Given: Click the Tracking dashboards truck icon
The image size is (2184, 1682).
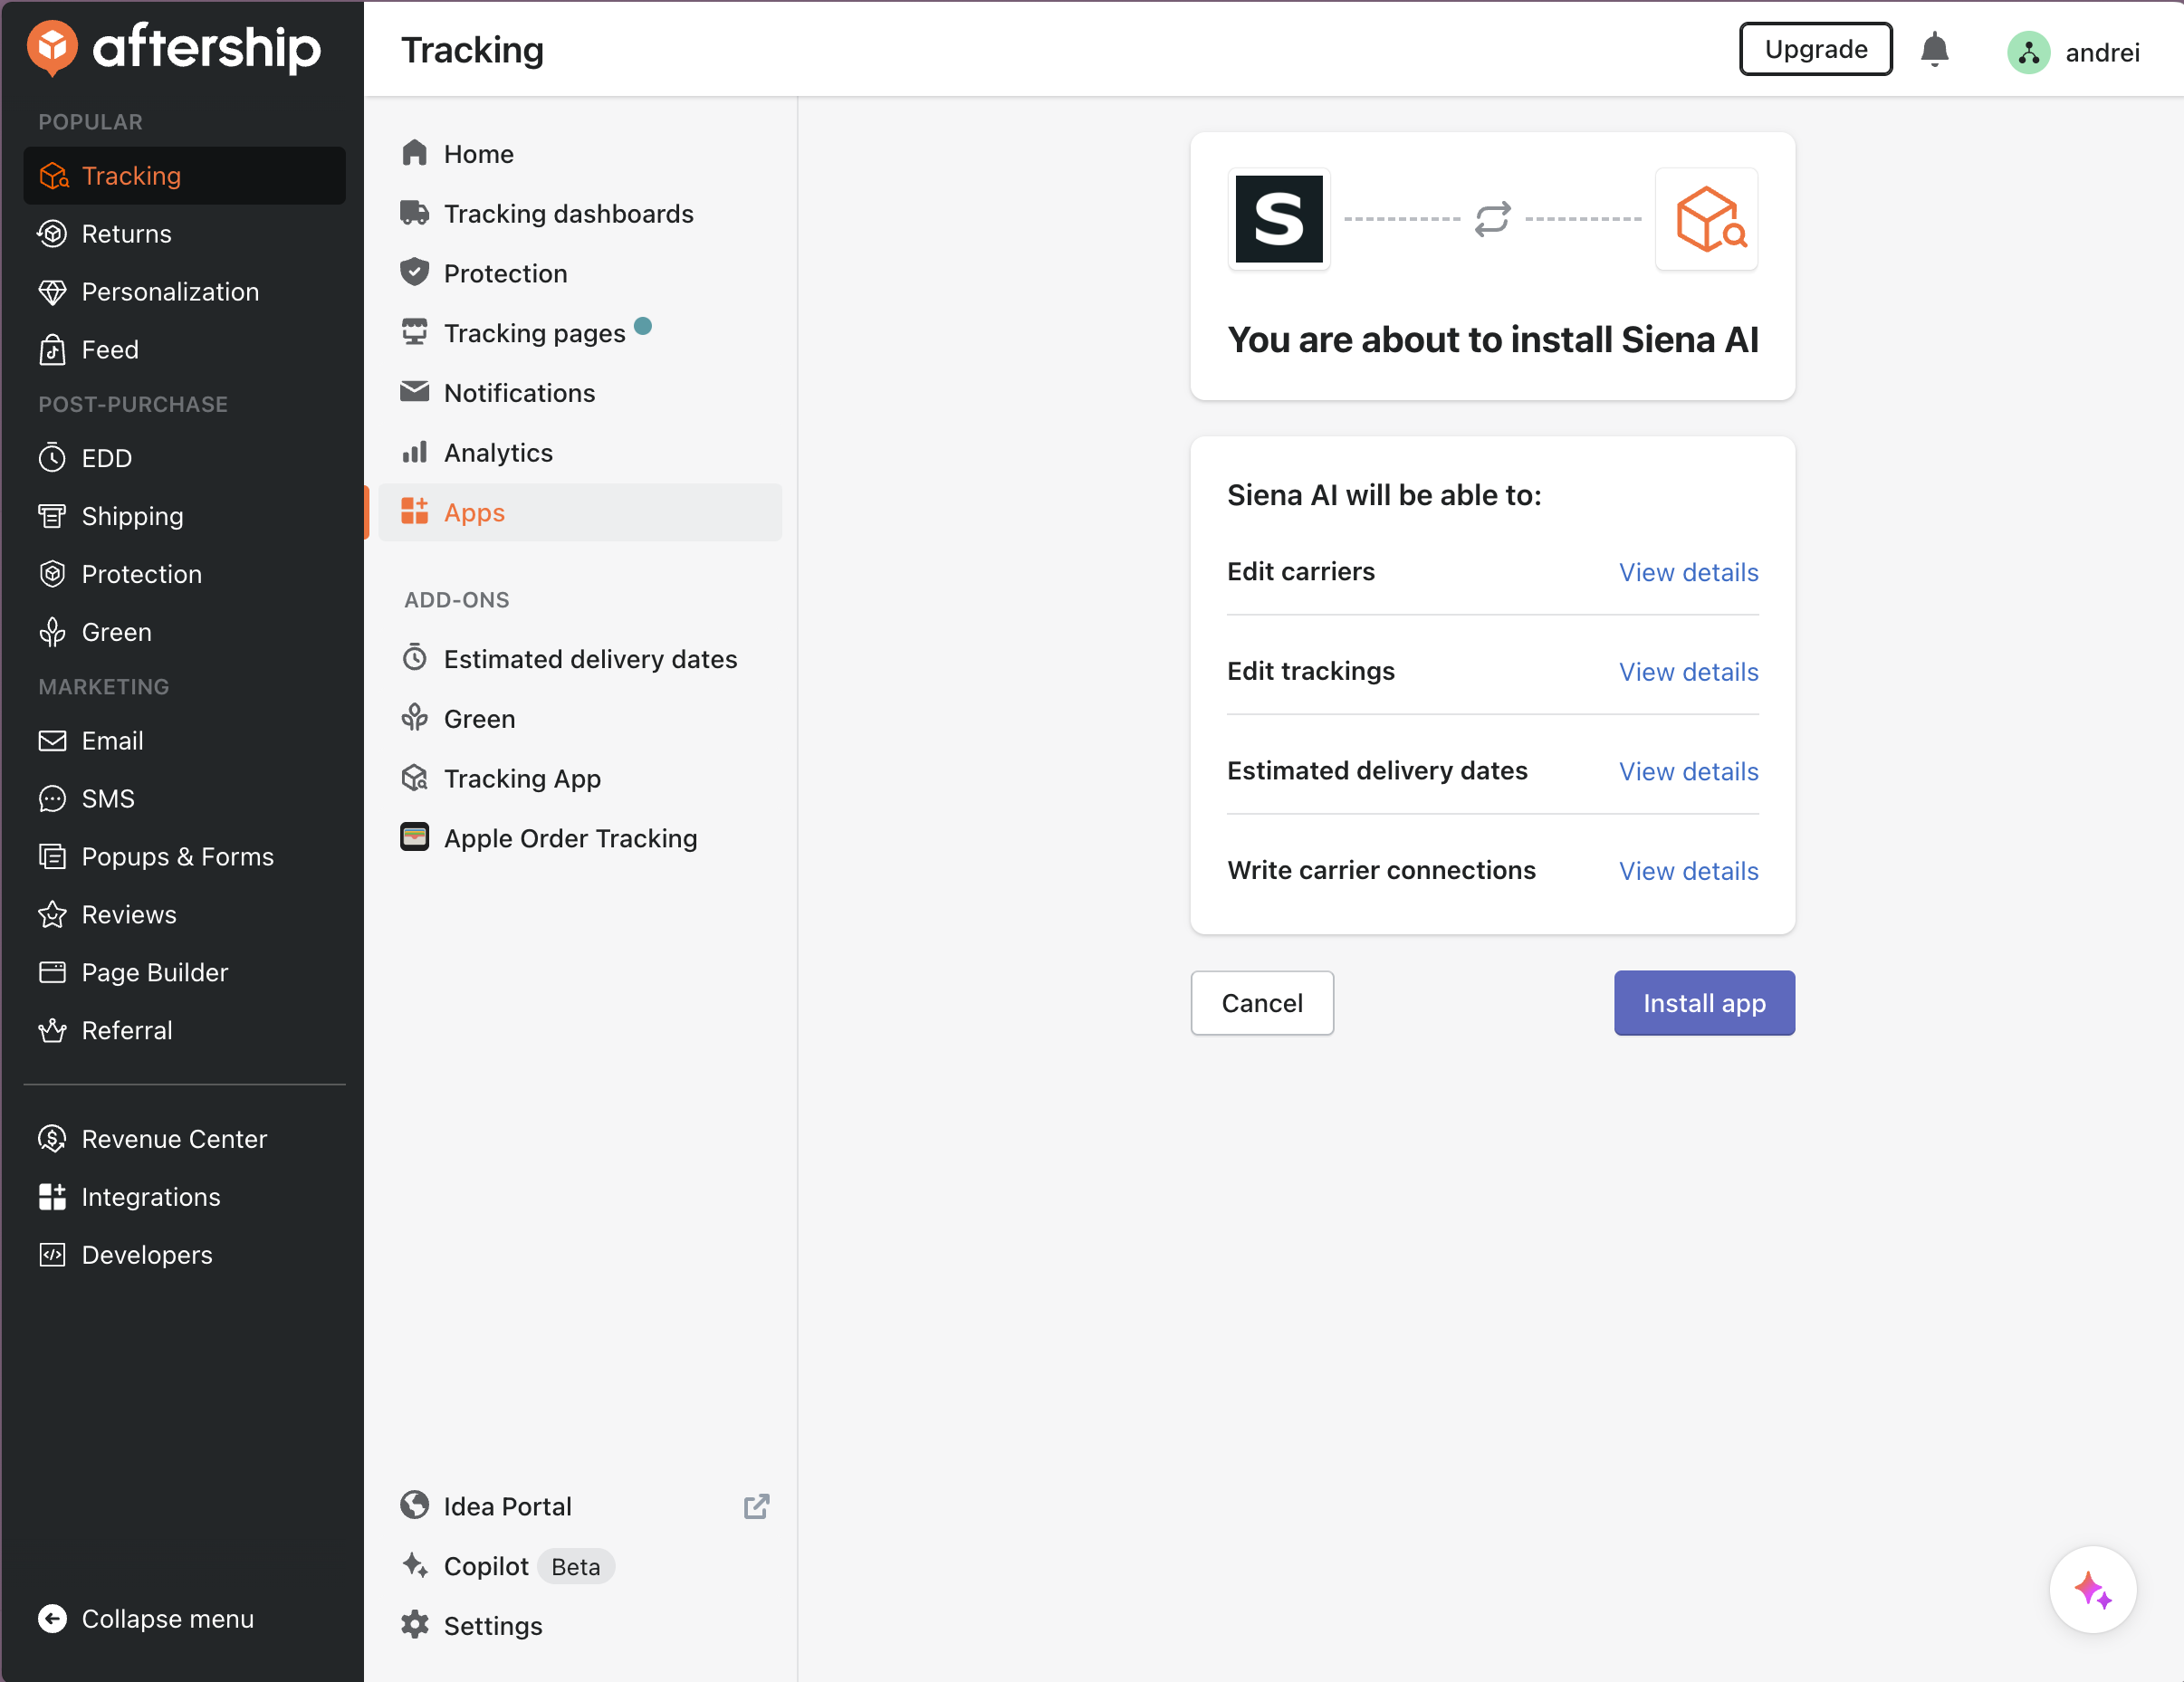Looking at the screenshot, I should click(x=414, y=213).
